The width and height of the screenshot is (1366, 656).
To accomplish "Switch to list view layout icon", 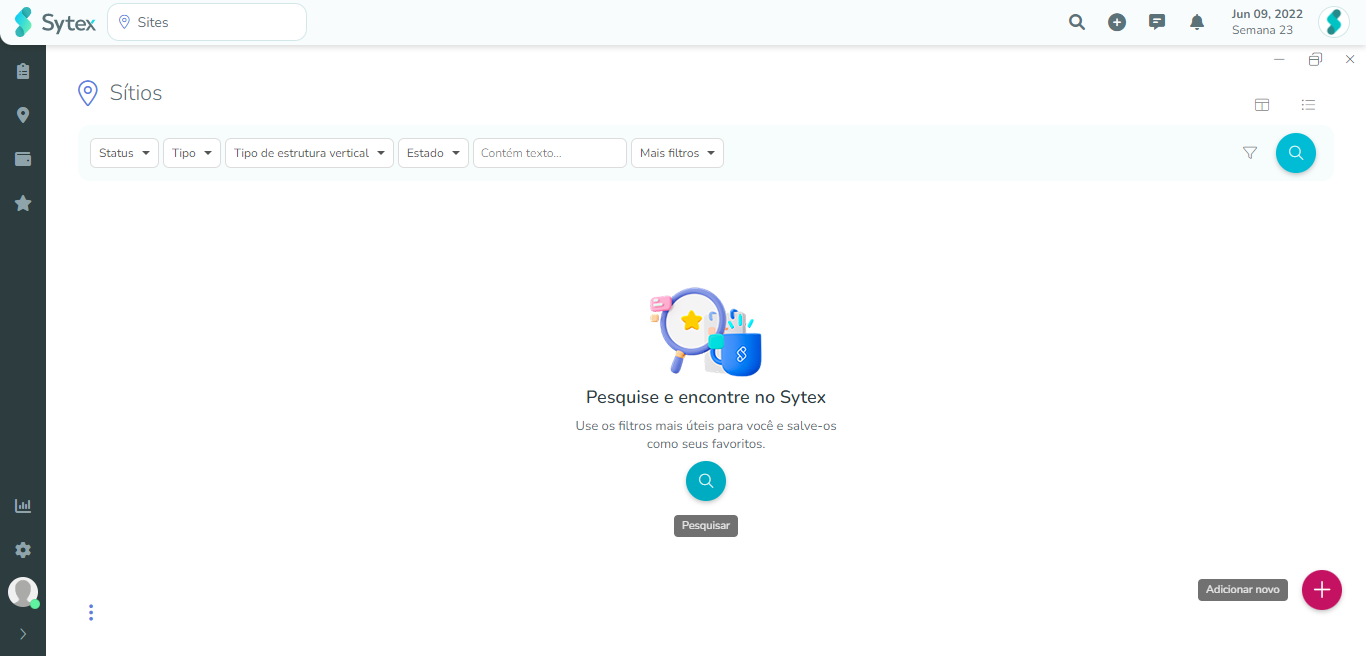I will pos(1308,105).
